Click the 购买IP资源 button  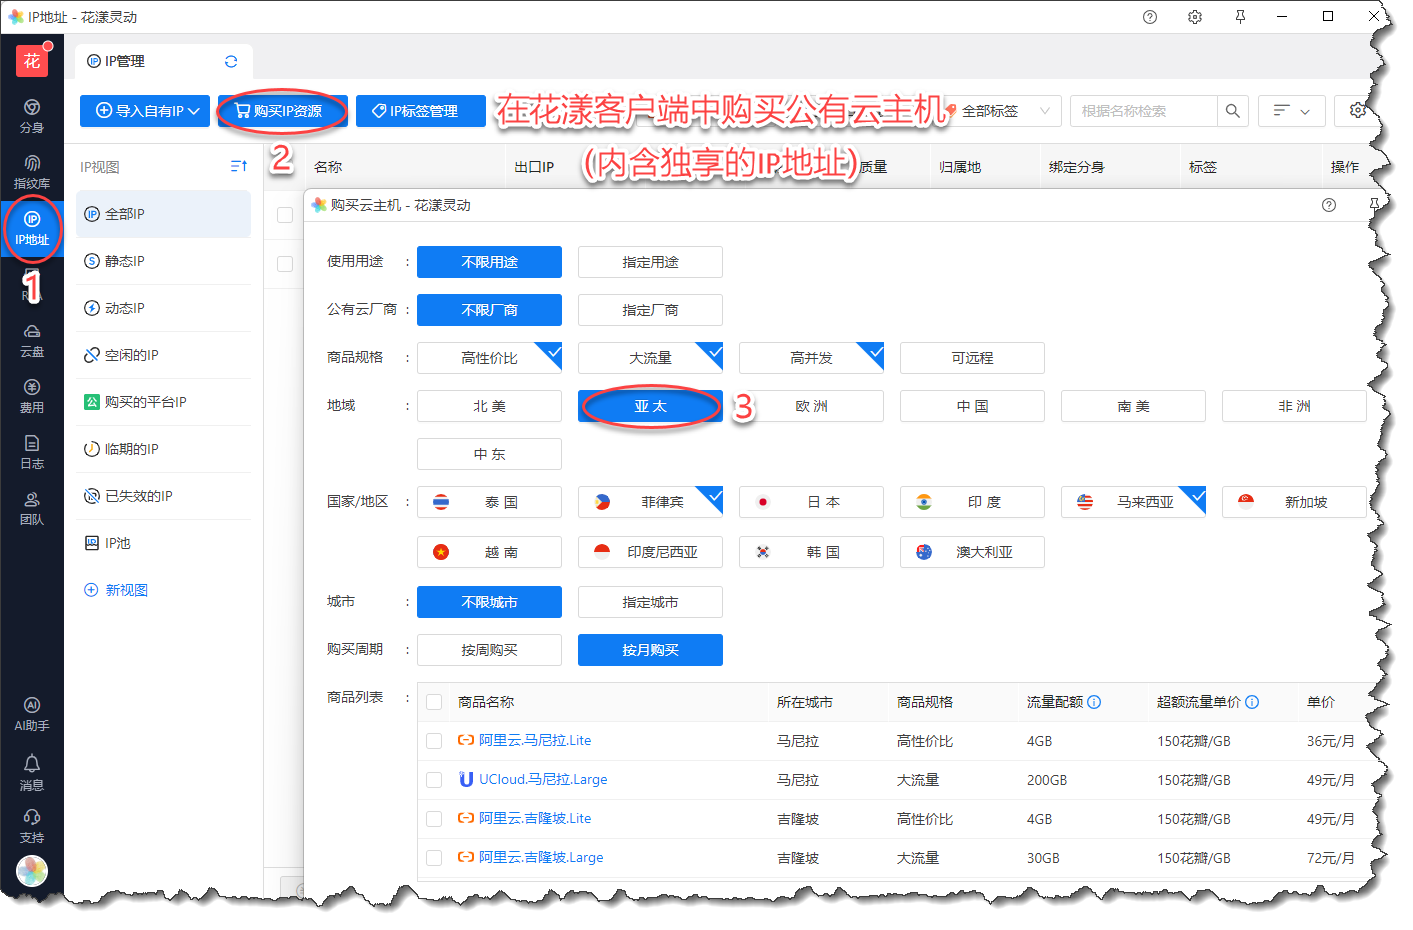pyautogui.click(x=283, y=111)
